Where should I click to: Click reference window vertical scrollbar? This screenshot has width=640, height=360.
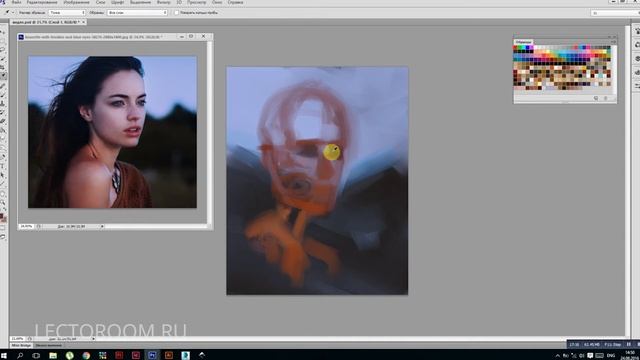click(209, 132)
